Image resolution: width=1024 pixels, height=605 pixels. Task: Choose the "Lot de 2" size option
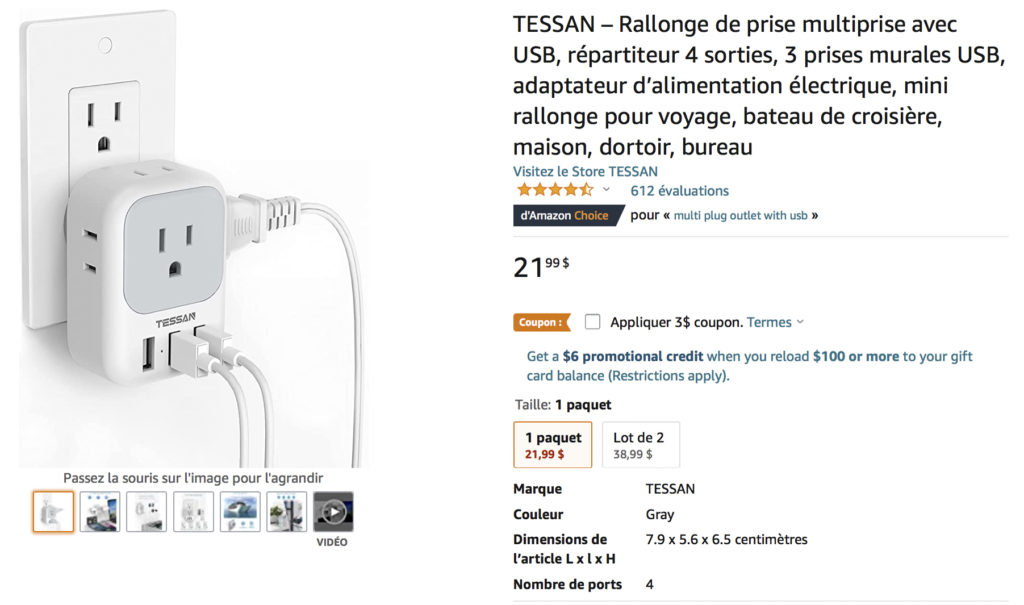[640, 445]
